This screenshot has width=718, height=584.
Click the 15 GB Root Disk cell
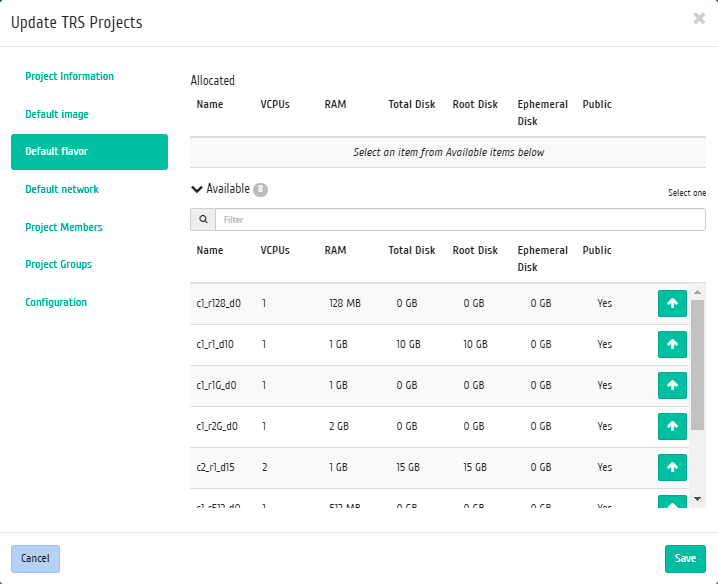475,467
